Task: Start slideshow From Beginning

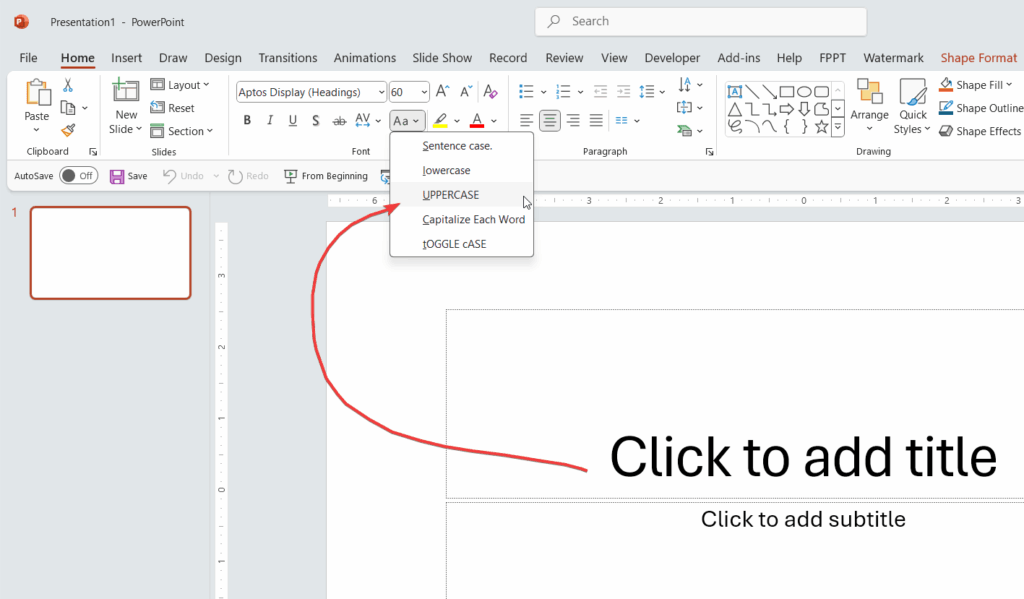Action: [x=326, y=176]
